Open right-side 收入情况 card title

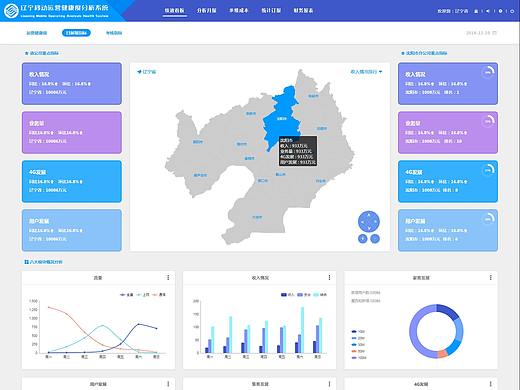pos(415,74)
